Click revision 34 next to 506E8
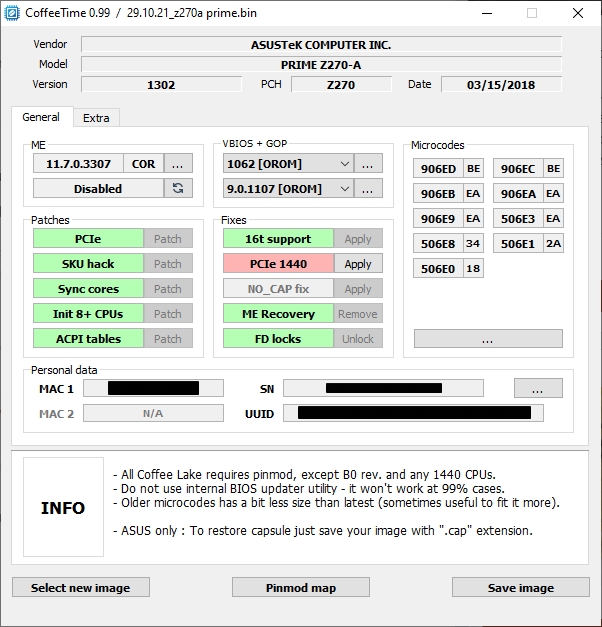The image size is (602, 627). point(473,244)
